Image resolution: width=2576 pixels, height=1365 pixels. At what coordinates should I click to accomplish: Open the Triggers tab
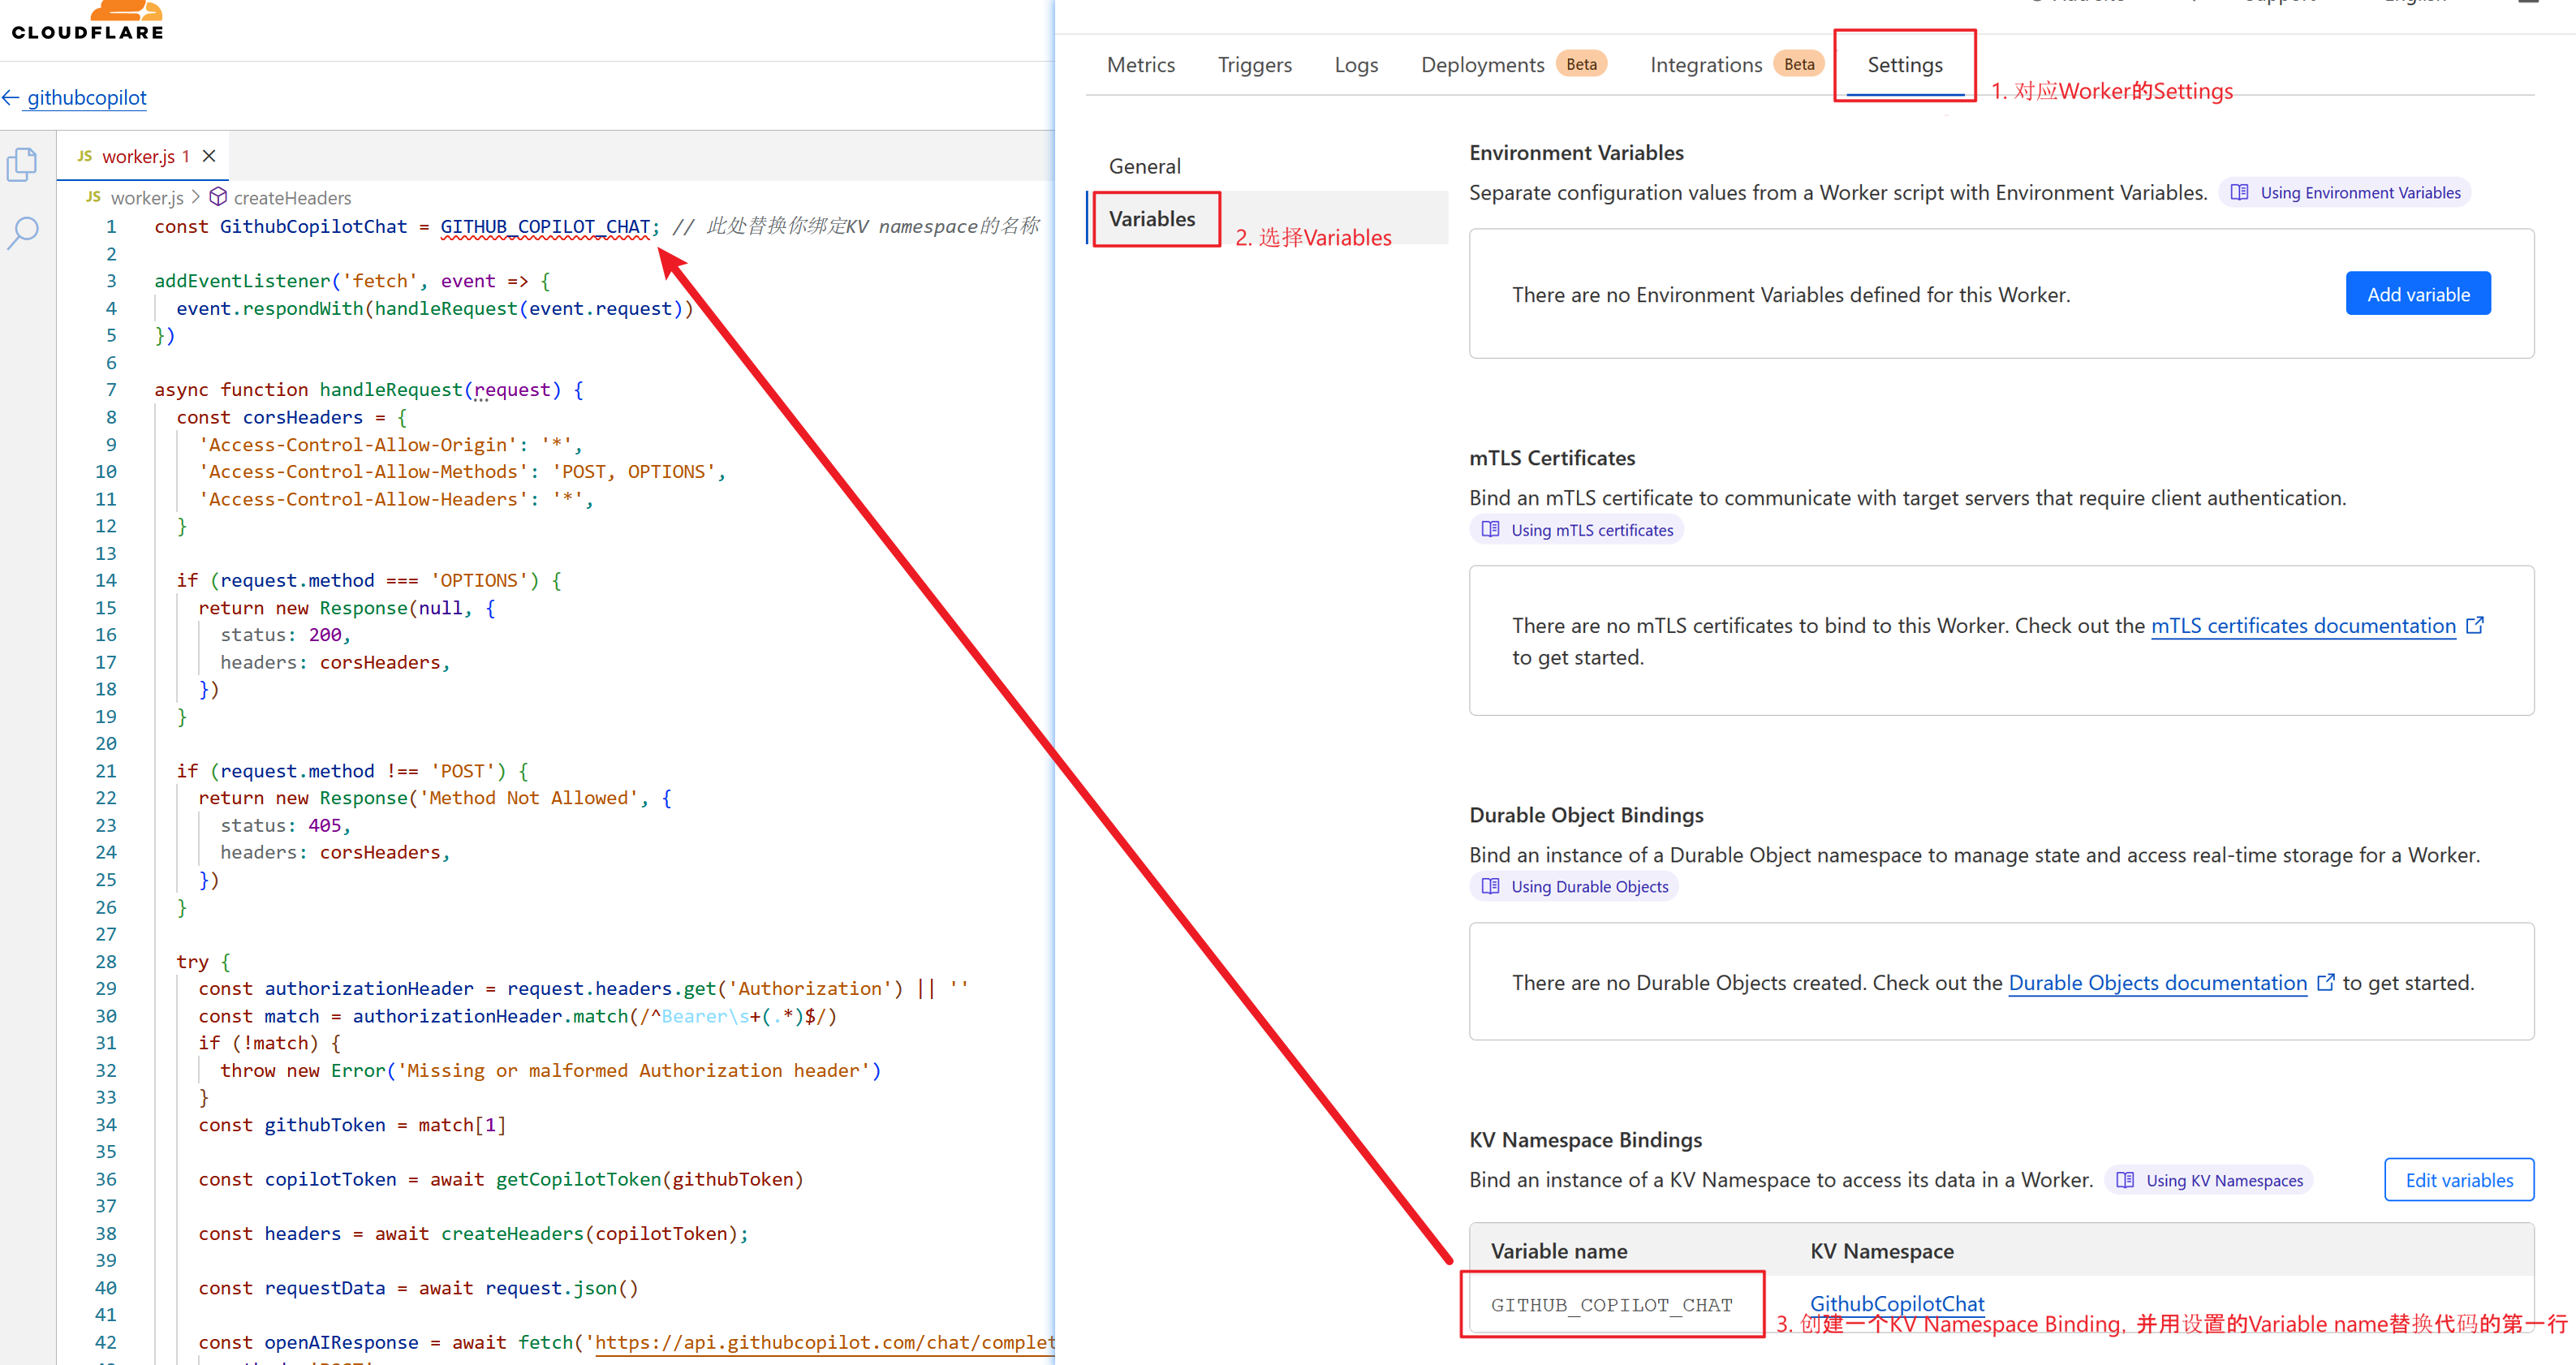[1254, 65]
